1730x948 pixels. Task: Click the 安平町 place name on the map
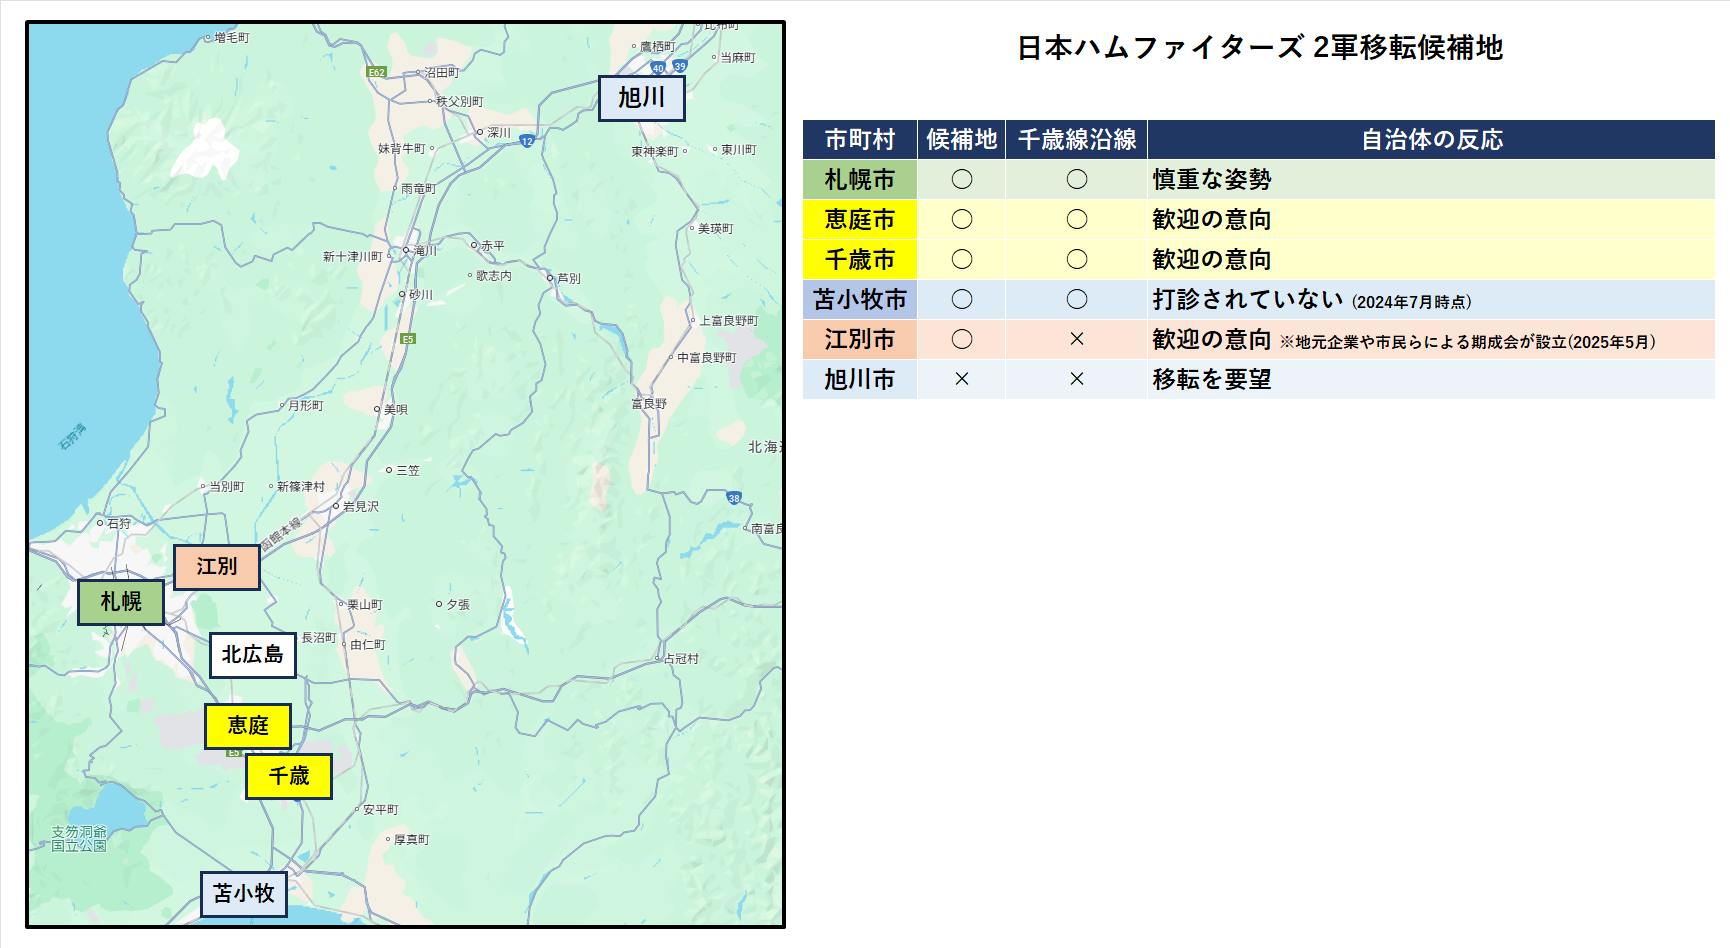pyautogui.click(x=380, y=810)
